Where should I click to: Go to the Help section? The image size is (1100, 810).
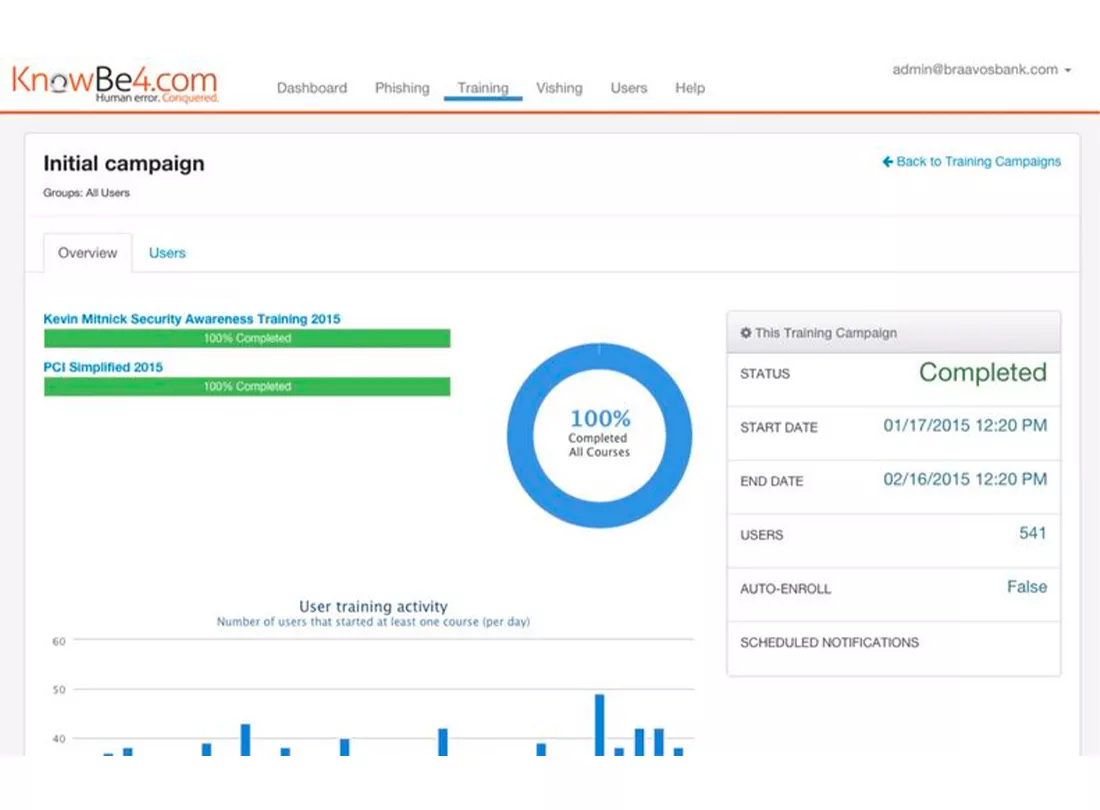coord(689,88)
